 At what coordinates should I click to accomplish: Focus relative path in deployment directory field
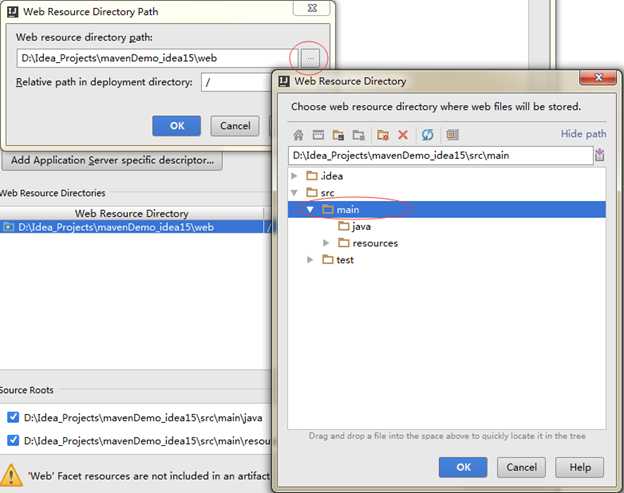[x=237, y=82]
